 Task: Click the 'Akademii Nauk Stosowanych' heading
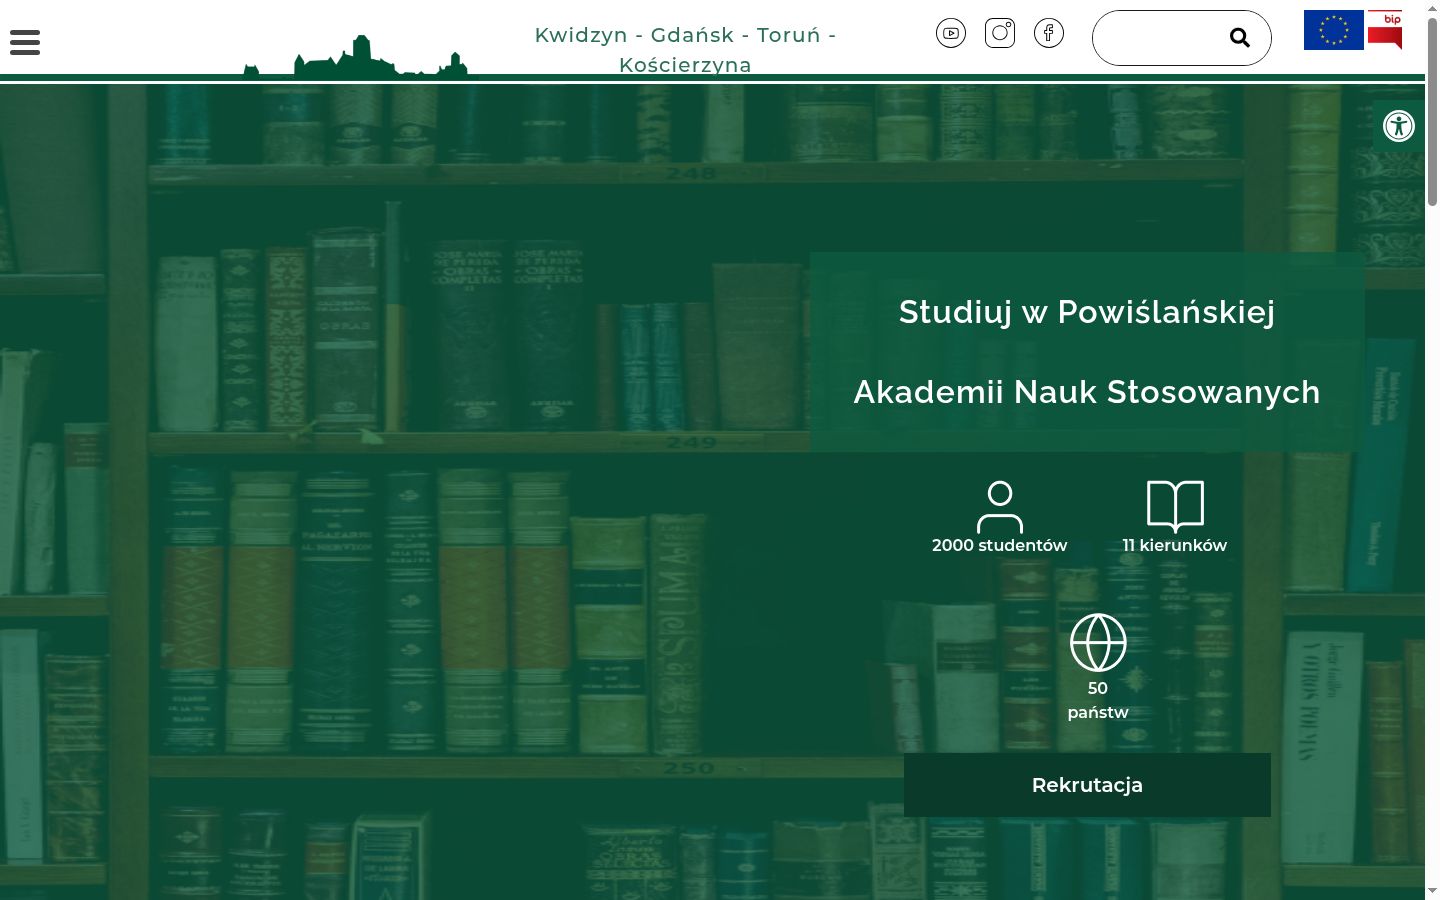pyautogui.click(x=1087, y=392)
